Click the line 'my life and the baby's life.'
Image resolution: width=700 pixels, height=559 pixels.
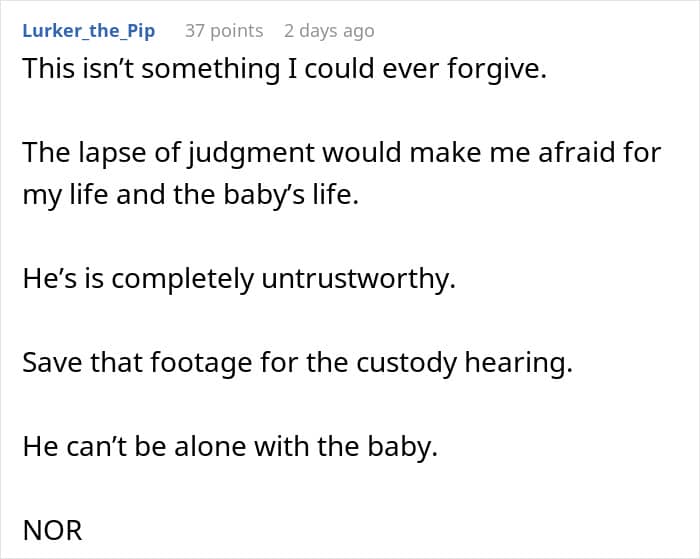191,195
